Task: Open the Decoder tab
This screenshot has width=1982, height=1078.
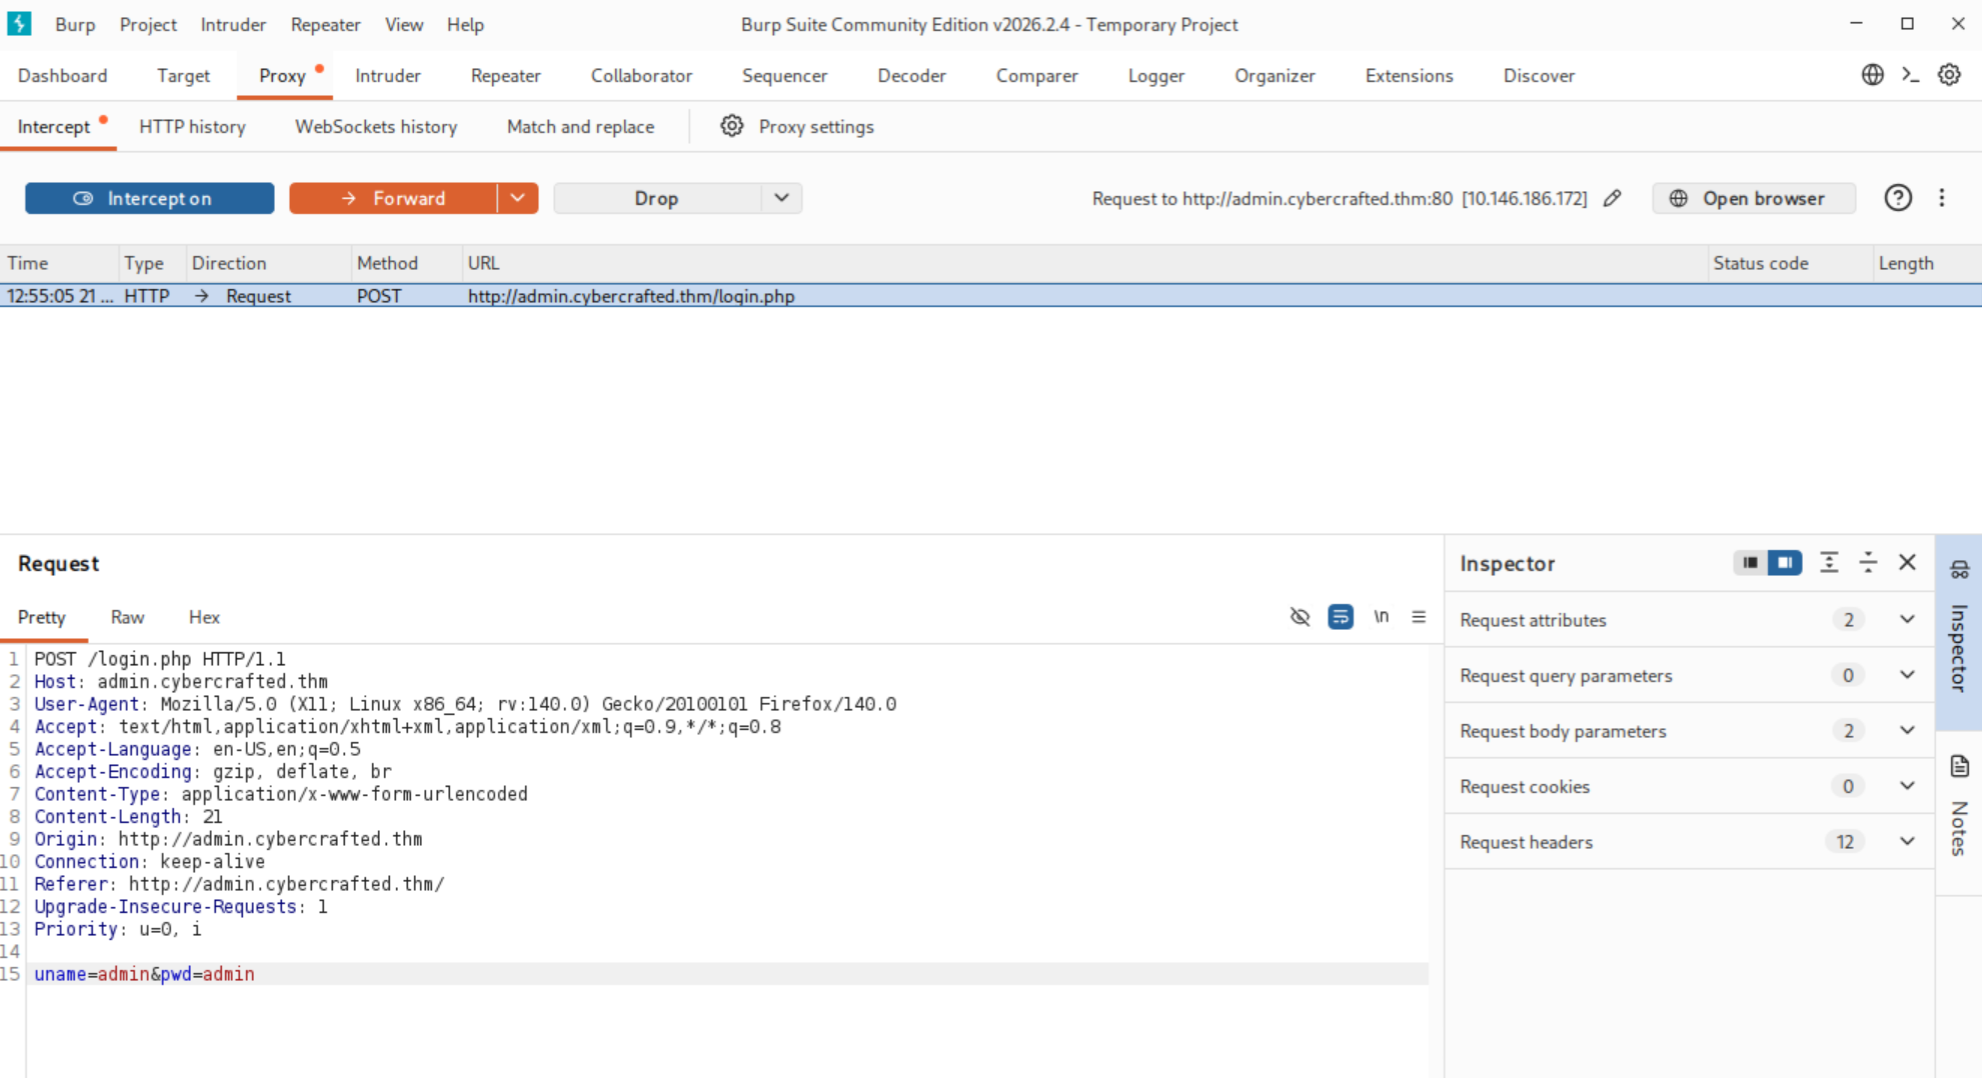Action: 911,75
